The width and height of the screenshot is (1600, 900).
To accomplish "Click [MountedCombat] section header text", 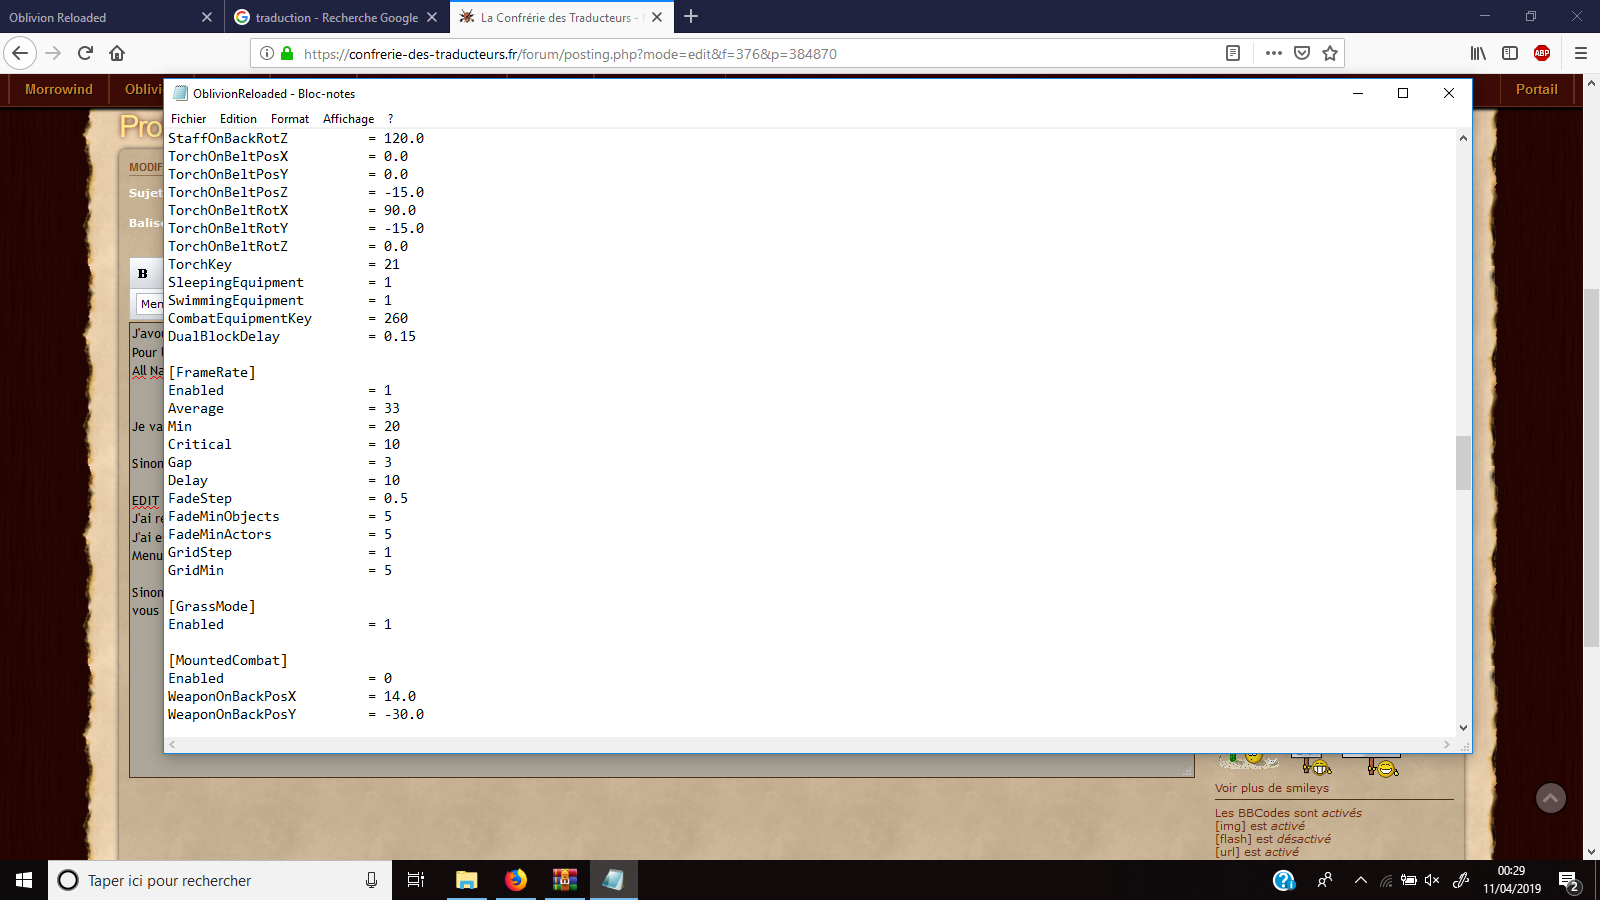I will click(228, 660).
